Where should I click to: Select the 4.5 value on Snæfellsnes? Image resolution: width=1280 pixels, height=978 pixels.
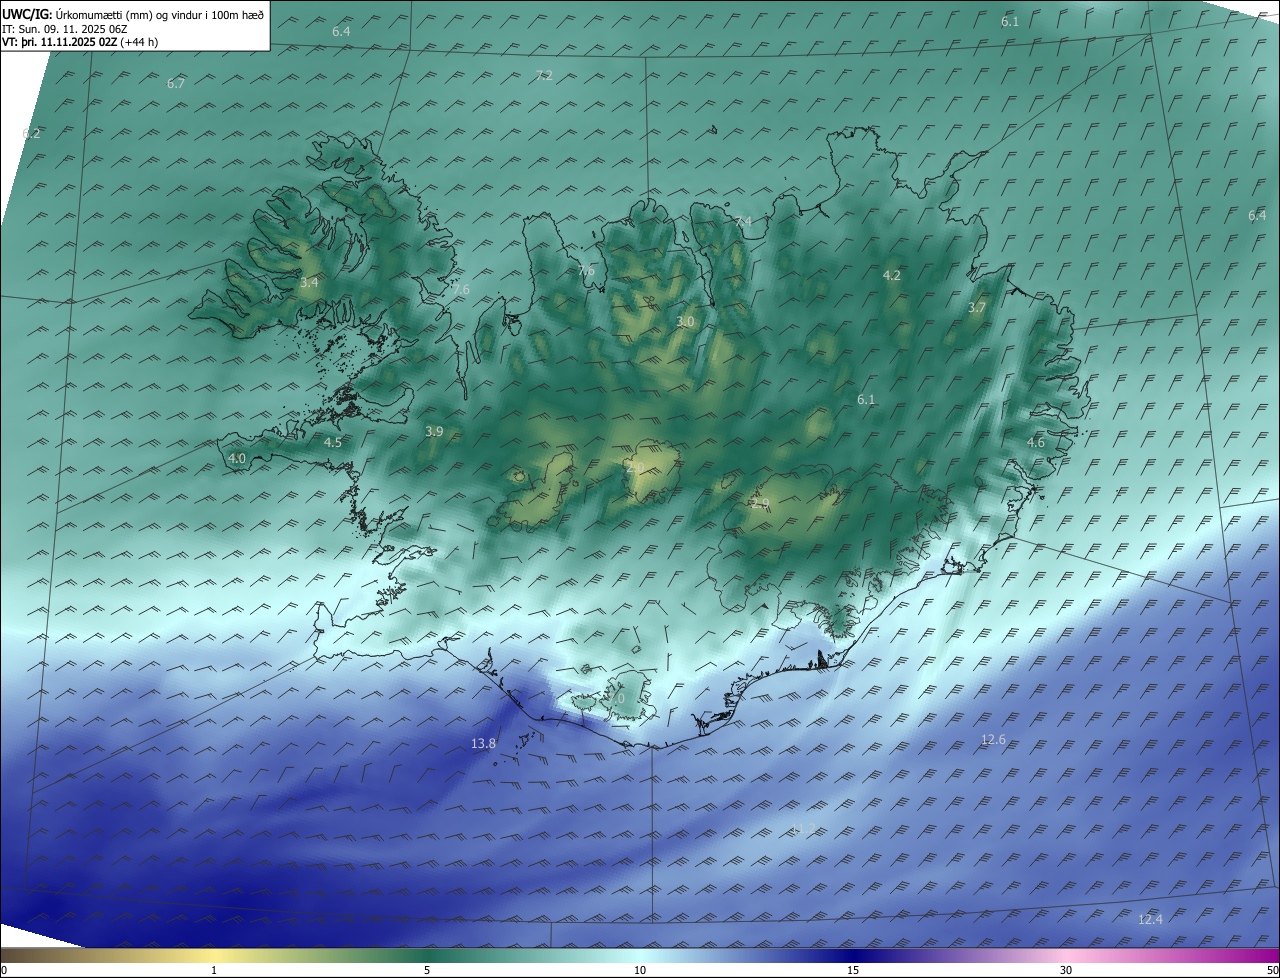pos(333,442)
